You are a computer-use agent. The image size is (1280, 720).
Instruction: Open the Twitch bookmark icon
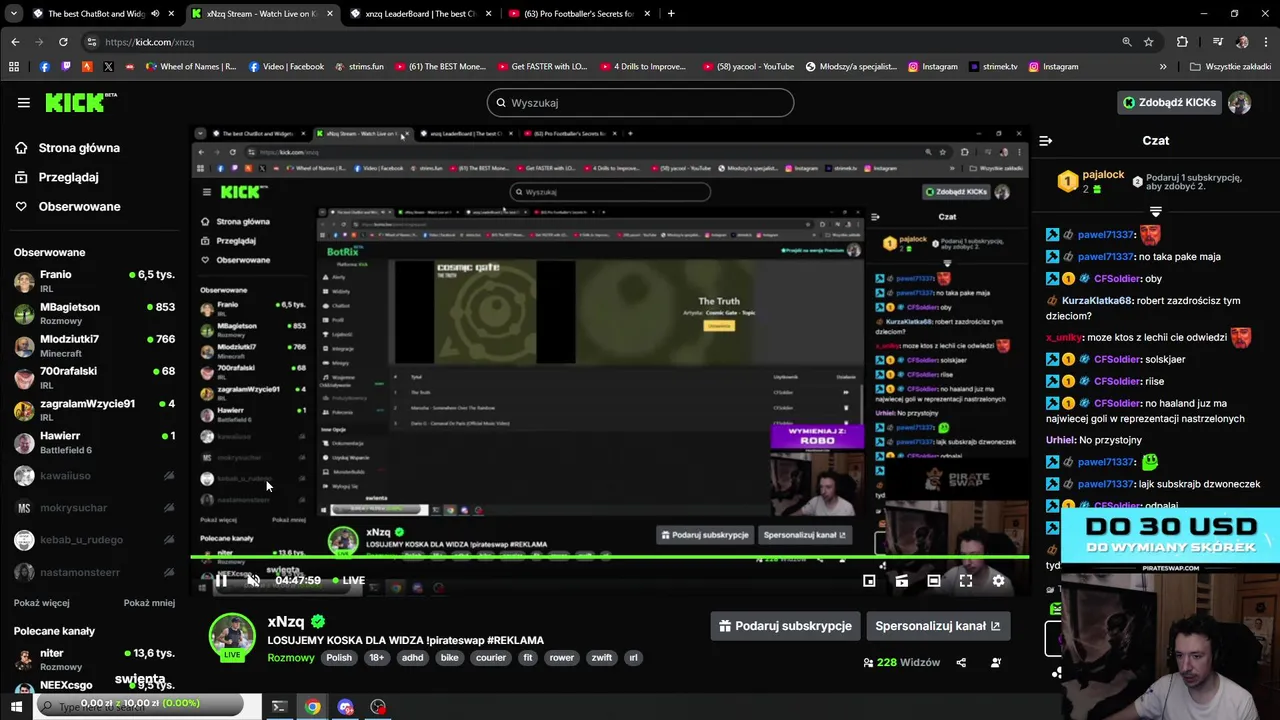click(66, 67)
